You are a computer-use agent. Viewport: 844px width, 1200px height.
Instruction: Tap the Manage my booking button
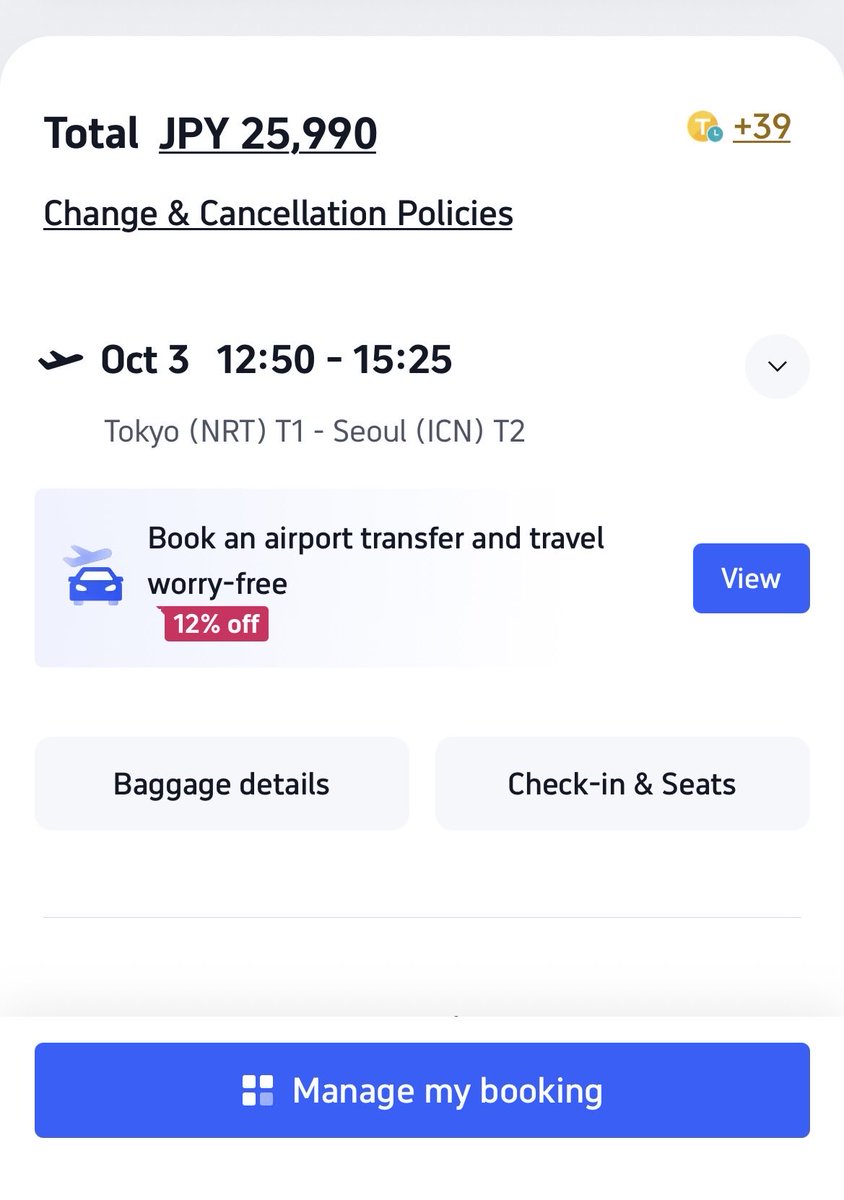422,1090
